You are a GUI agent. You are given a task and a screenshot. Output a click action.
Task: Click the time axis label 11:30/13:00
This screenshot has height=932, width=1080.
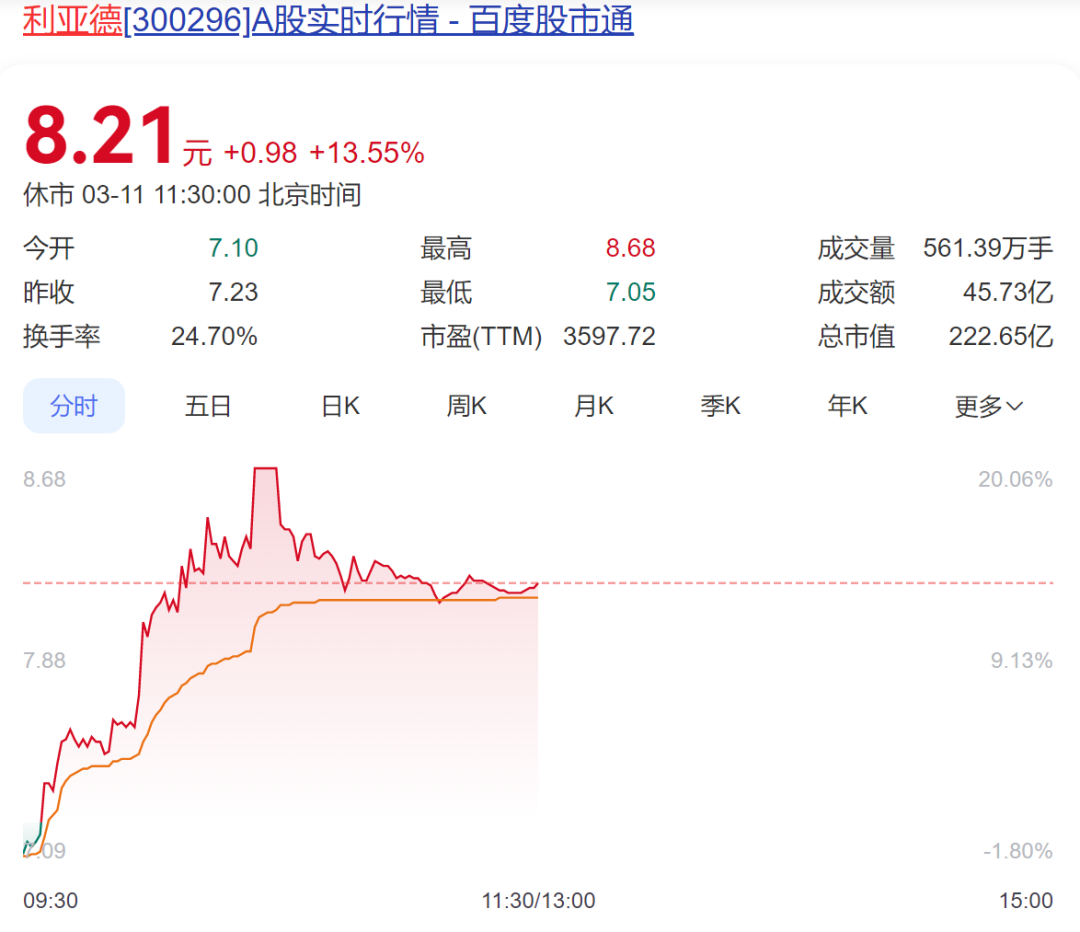click(538, 900)
